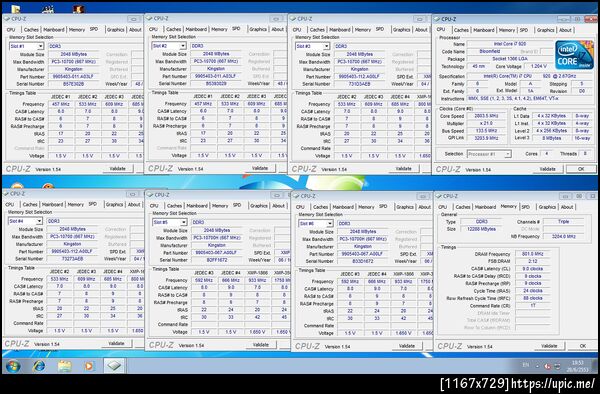Open SPD tab in the Core i7 processor window

click(x=524, y=30)
